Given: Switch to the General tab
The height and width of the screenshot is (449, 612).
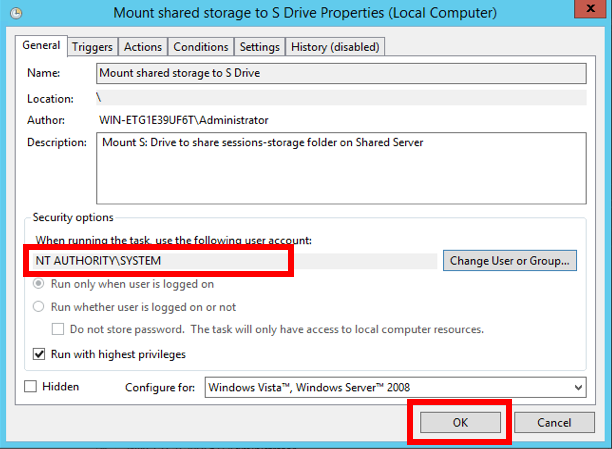Looking at the screenshot, I should 42,46.
